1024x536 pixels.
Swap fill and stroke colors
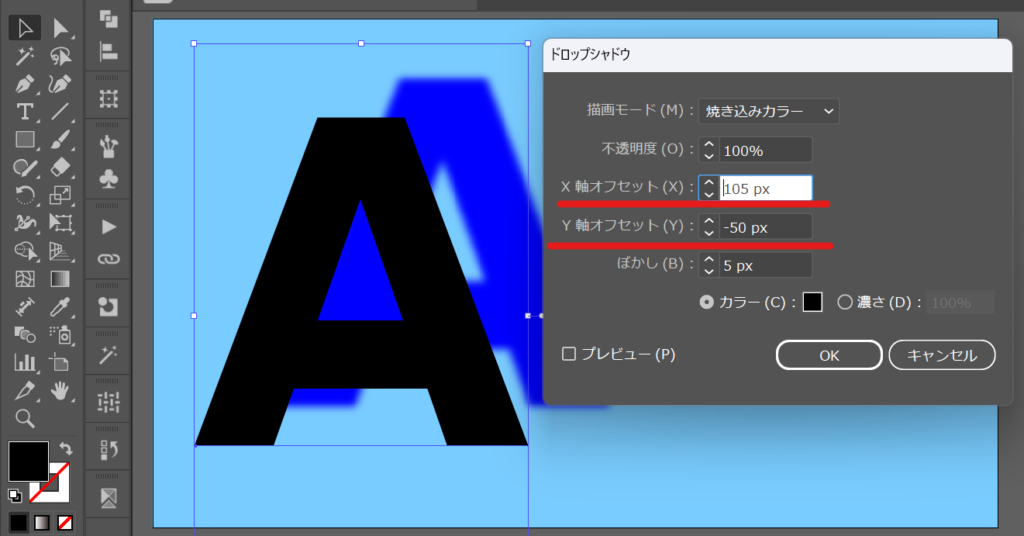pos(65,449)
